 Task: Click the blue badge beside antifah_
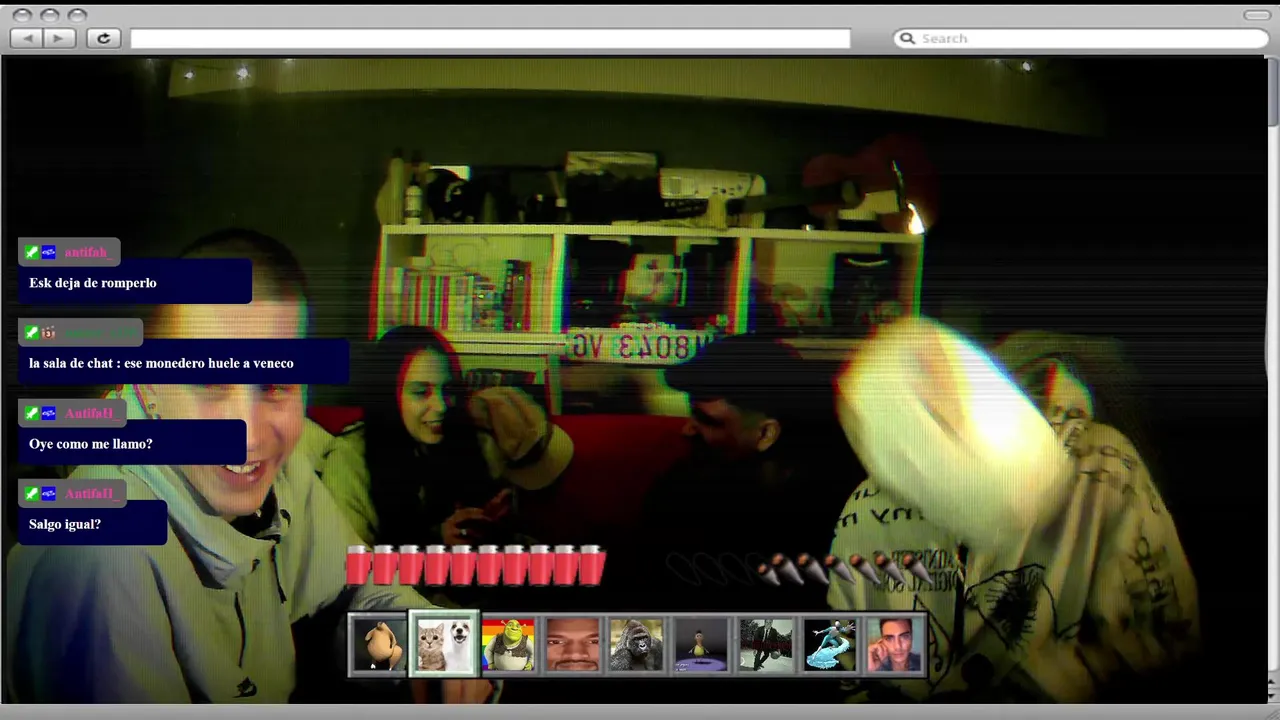point(48,252)
